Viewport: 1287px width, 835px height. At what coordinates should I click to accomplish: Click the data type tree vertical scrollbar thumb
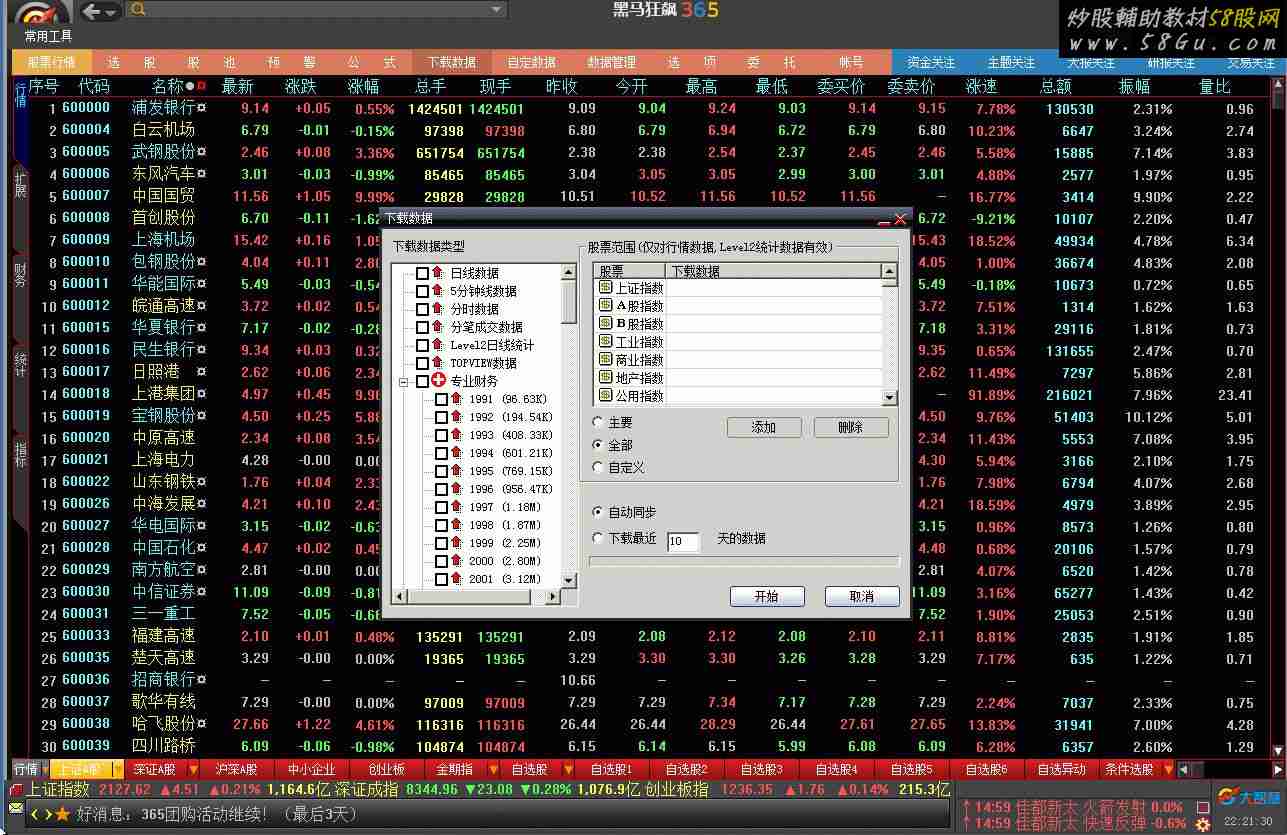569,301
